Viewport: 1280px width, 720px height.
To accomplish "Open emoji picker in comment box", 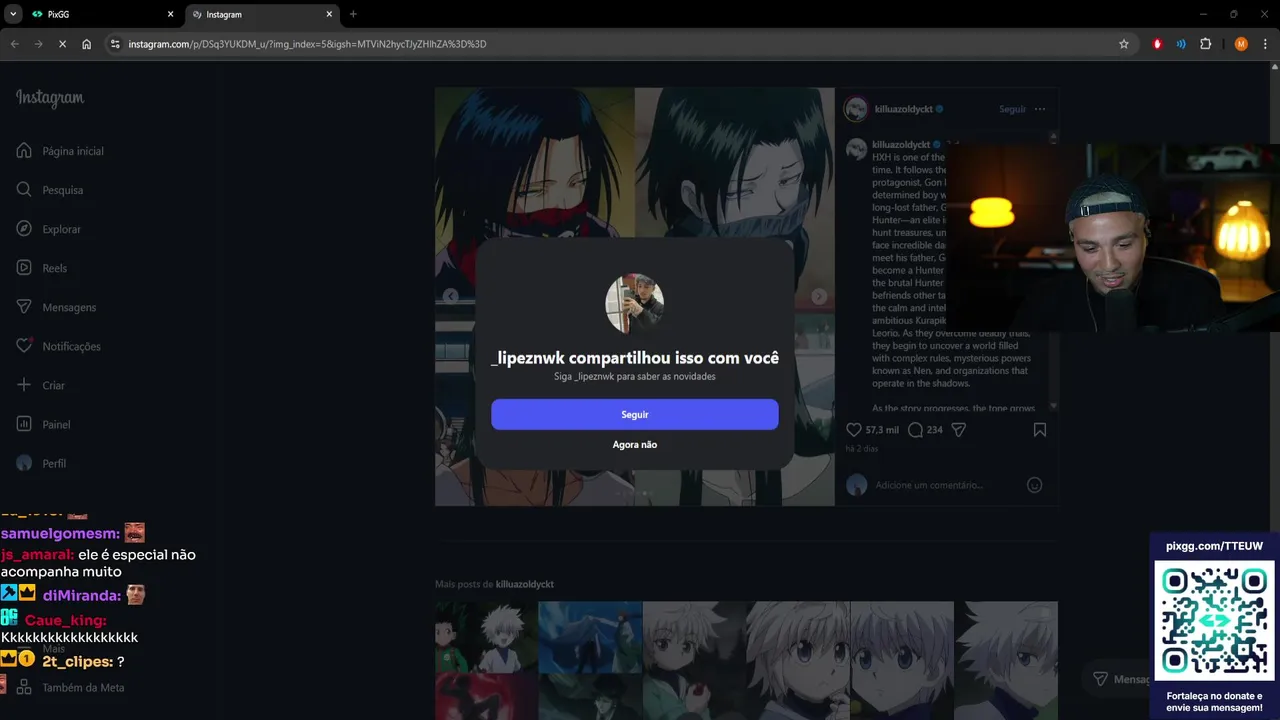I will pos(1035,485).
